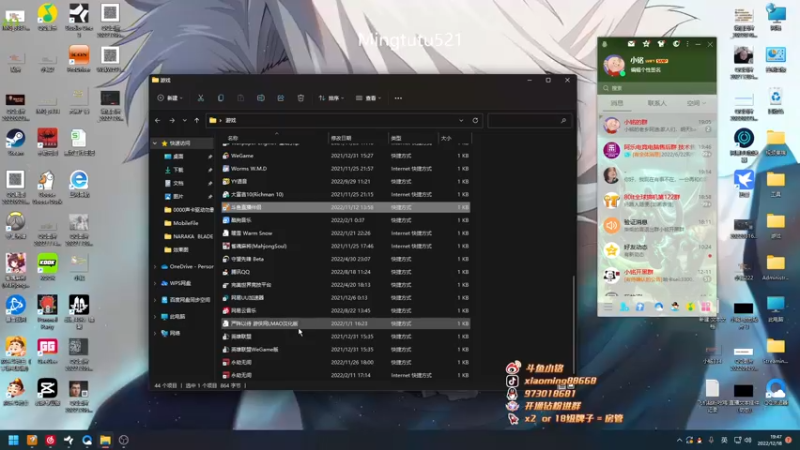Open the Steam desktop icon

point(15,142)
